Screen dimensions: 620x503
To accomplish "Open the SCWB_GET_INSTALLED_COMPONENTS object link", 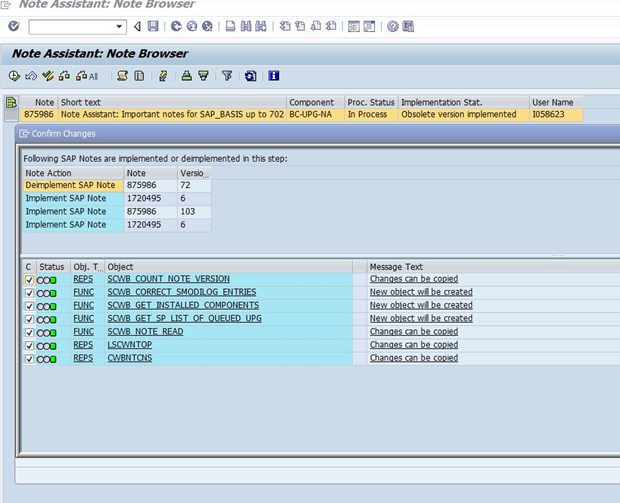I will tap(183, 305).
